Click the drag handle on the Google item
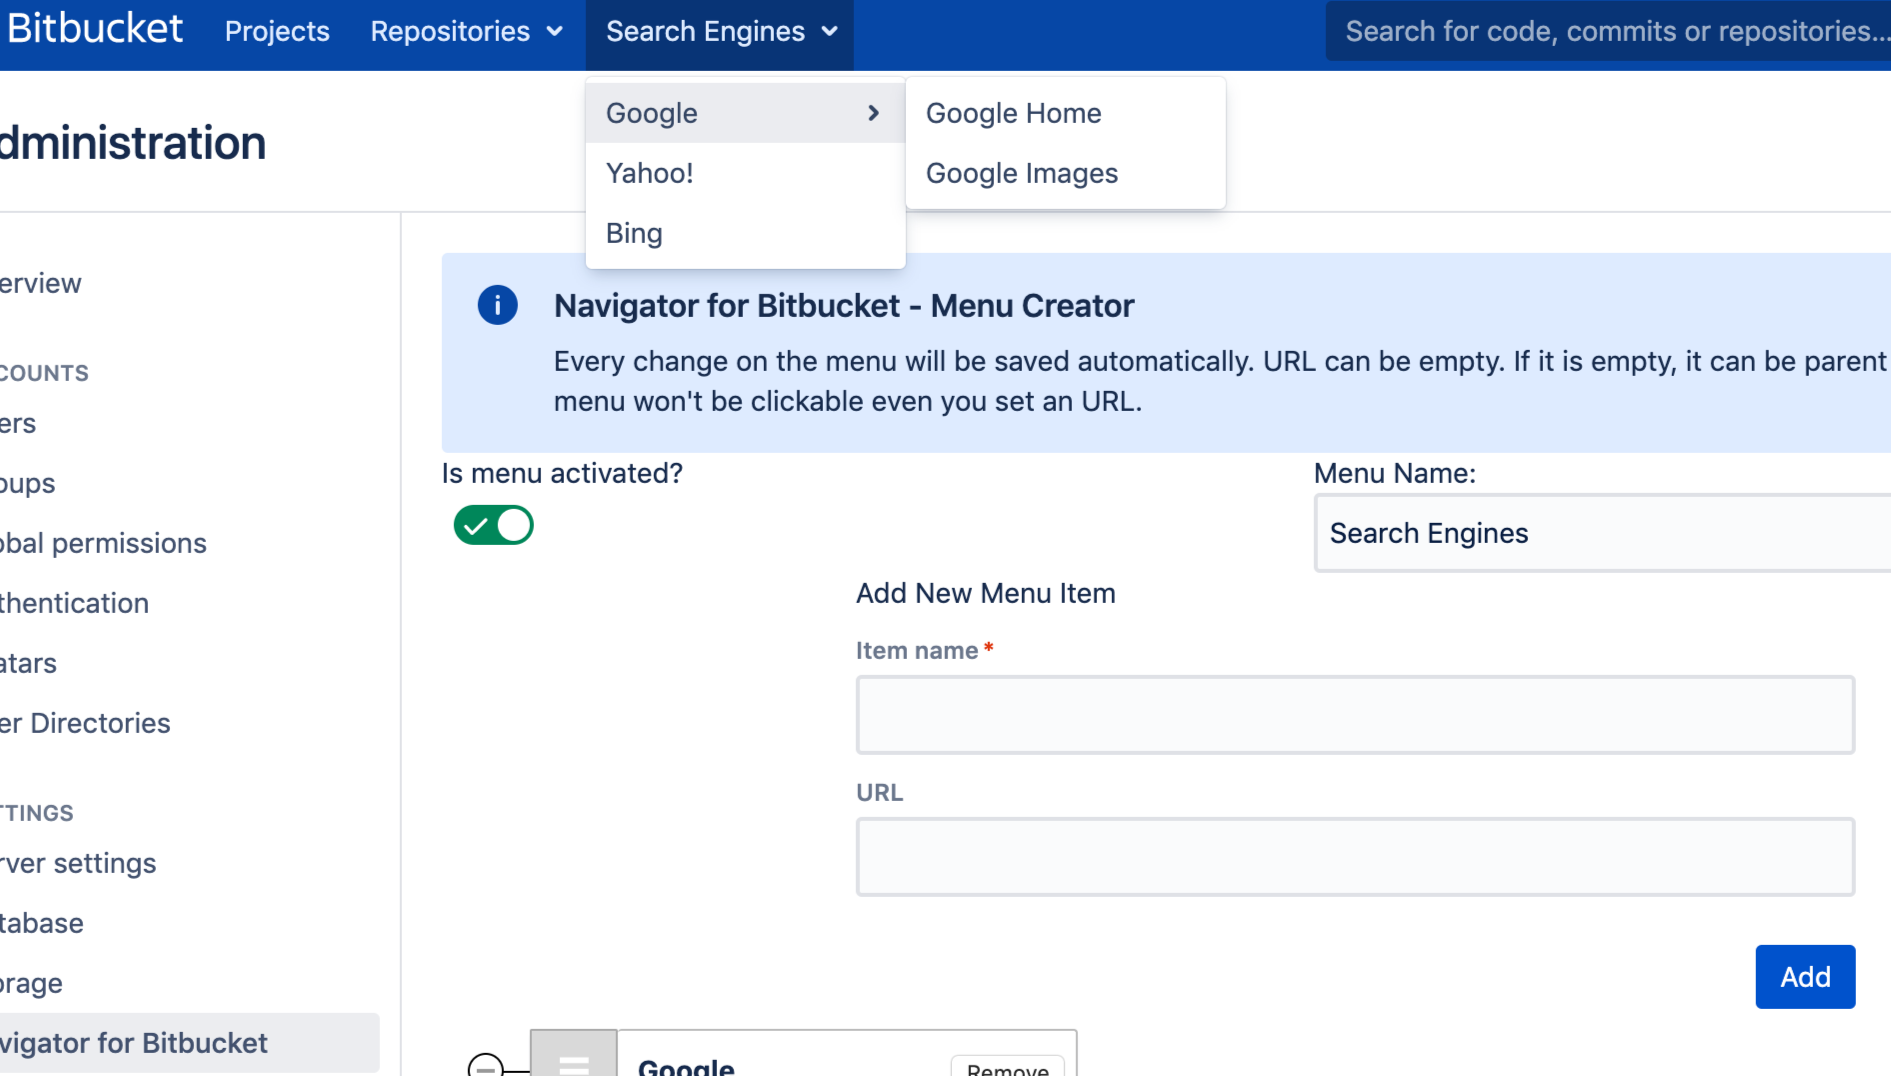 tap(573, 1060)
